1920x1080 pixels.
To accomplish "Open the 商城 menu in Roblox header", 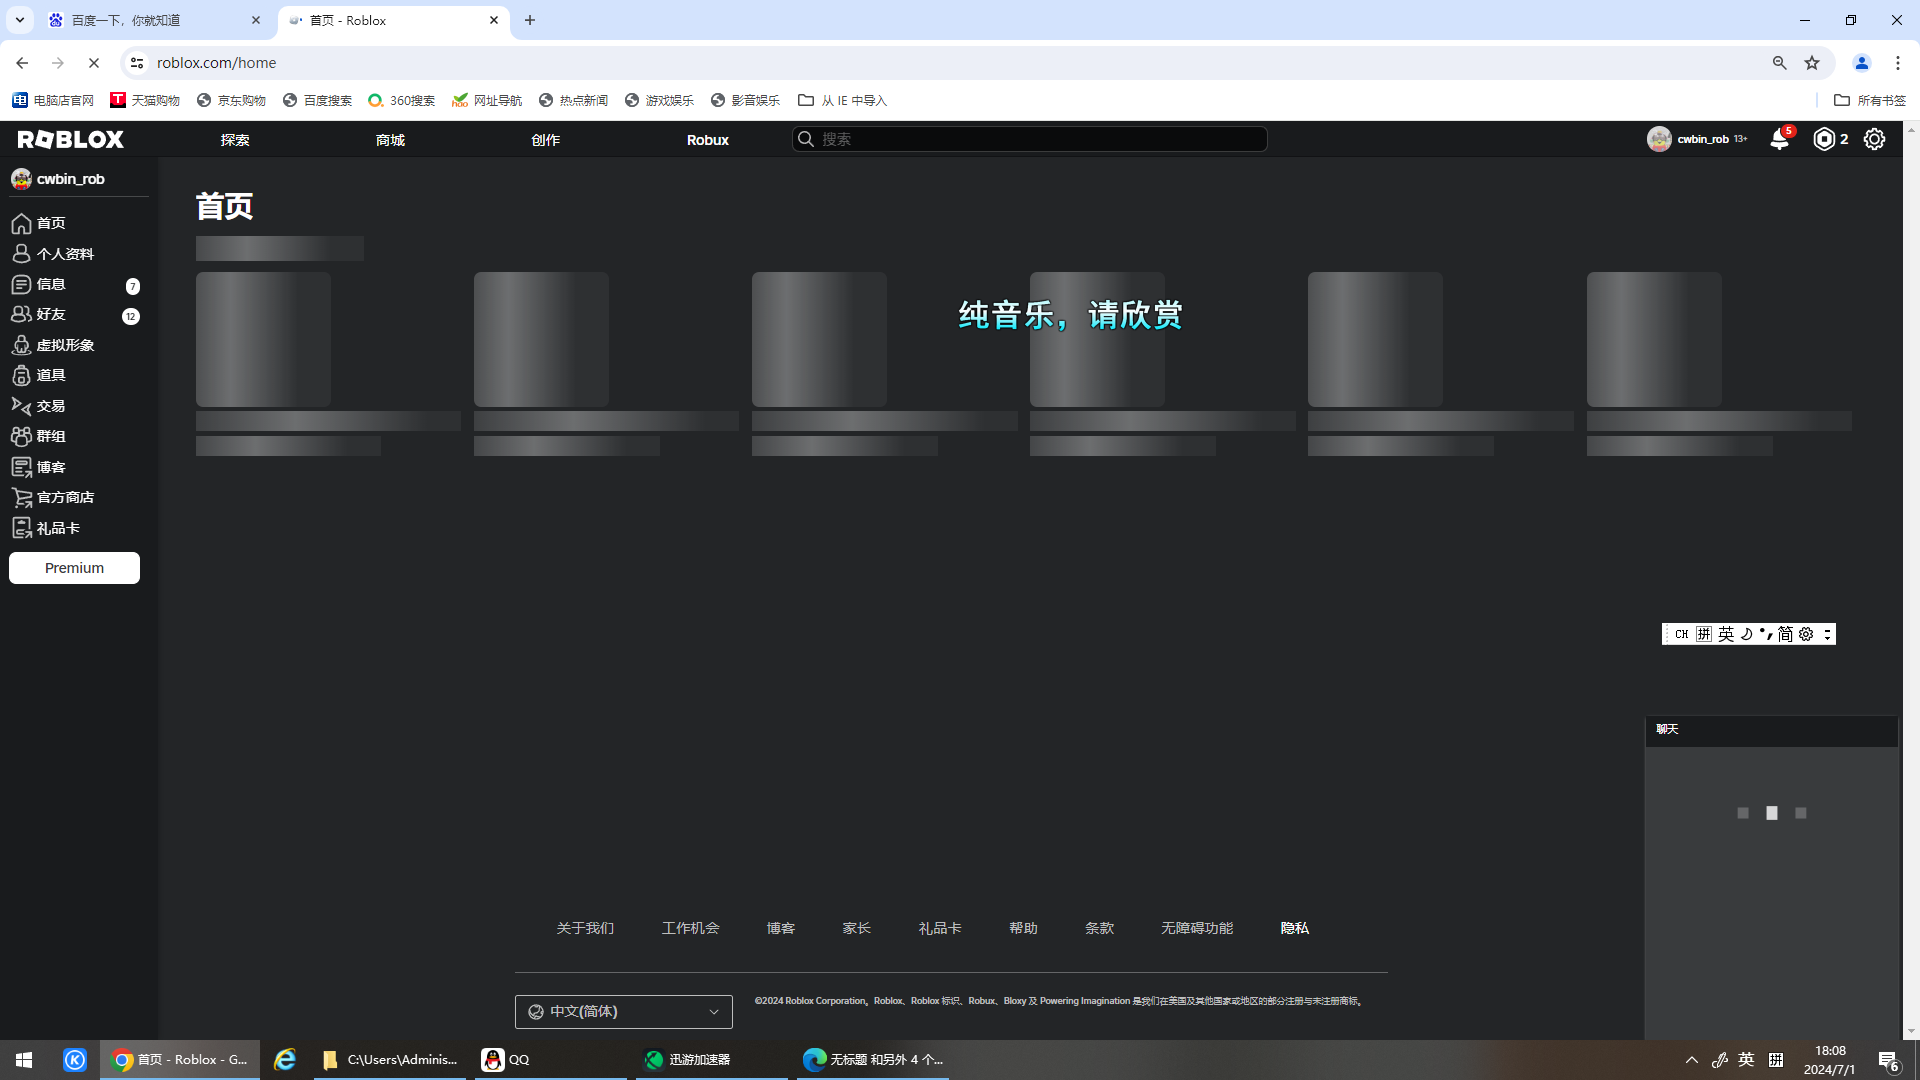I will click(x=390, y=140).
